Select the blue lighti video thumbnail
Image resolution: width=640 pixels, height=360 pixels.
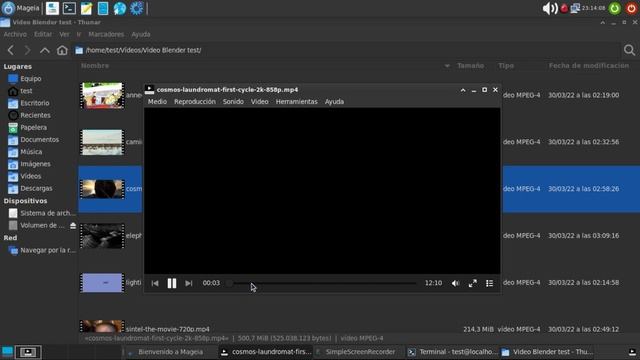(102, 282)
